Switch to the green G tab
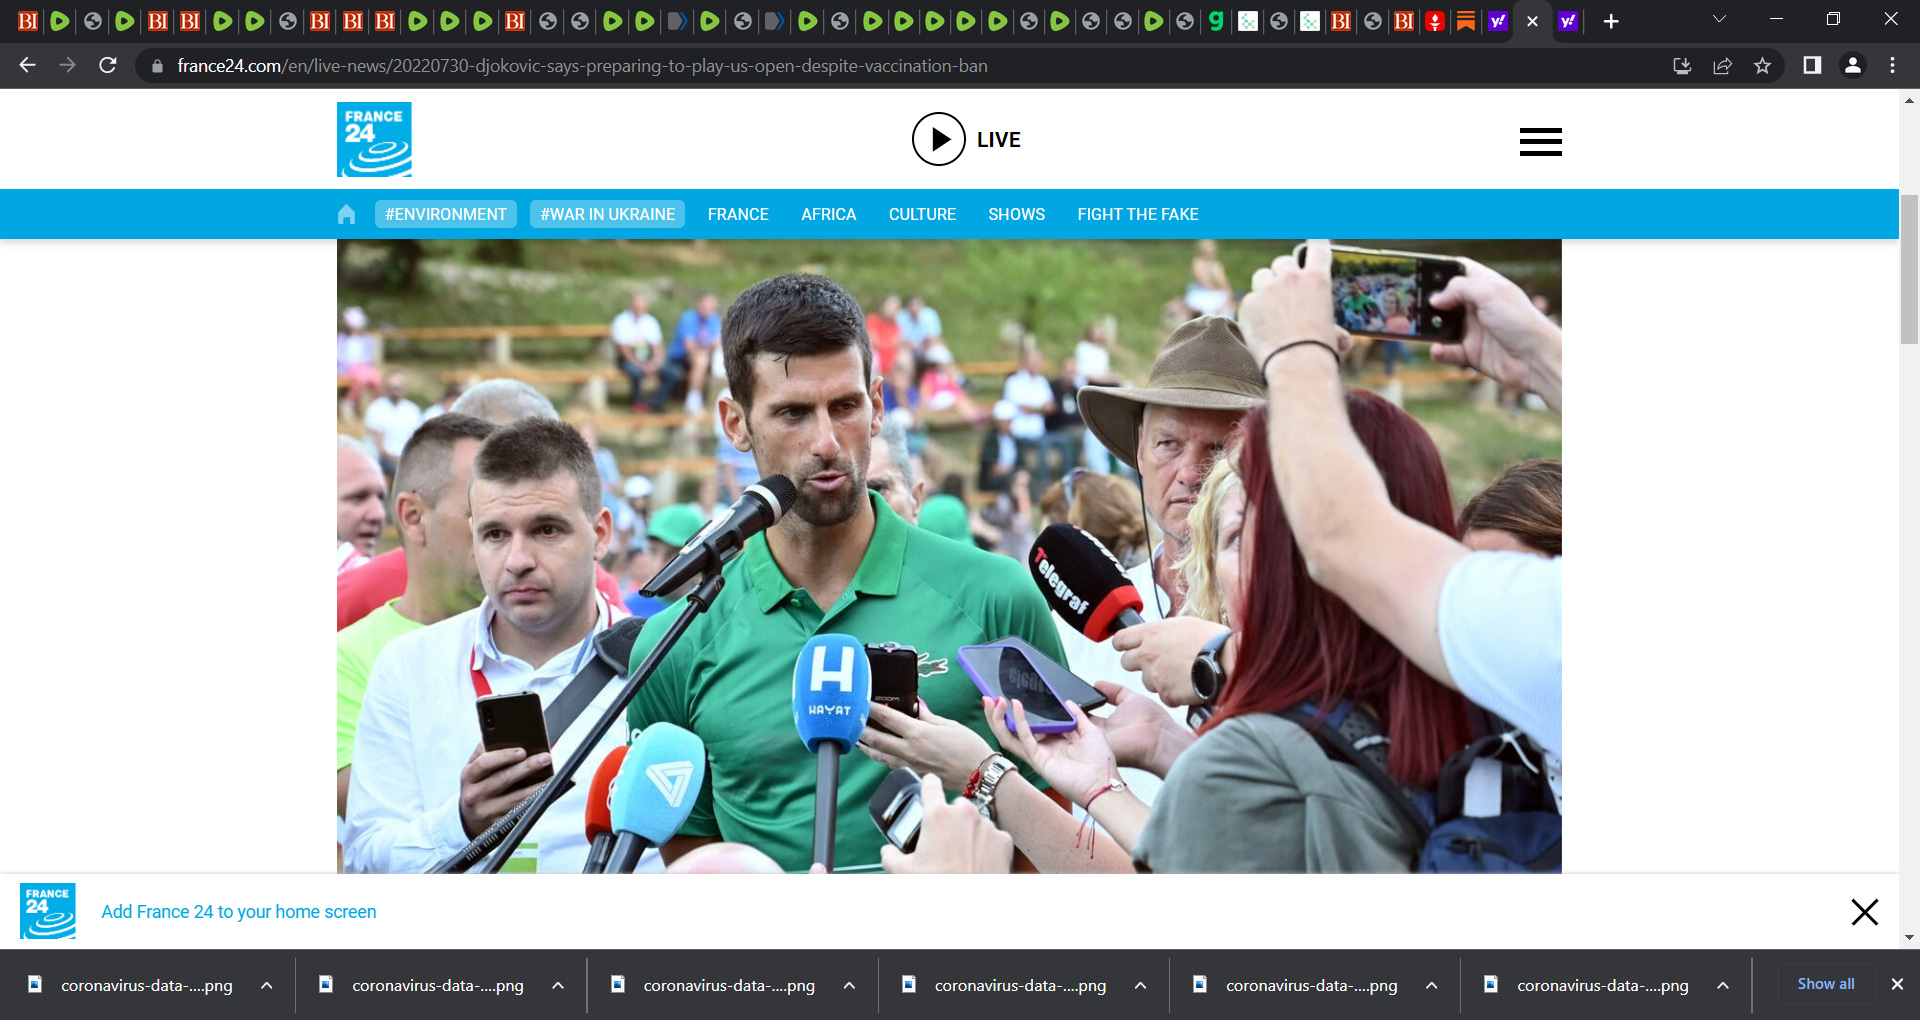Screen dimensions: 1920x1020 coord(1216,21)
